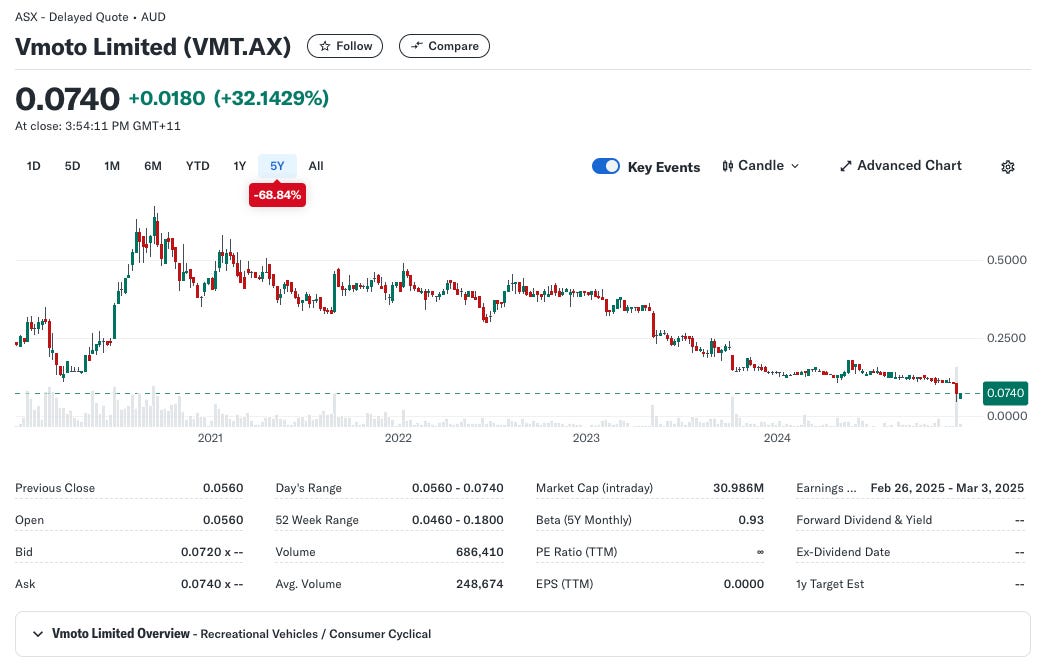Click the large 0.0740 price quote

pyautogui.click(x=67, y=99)
